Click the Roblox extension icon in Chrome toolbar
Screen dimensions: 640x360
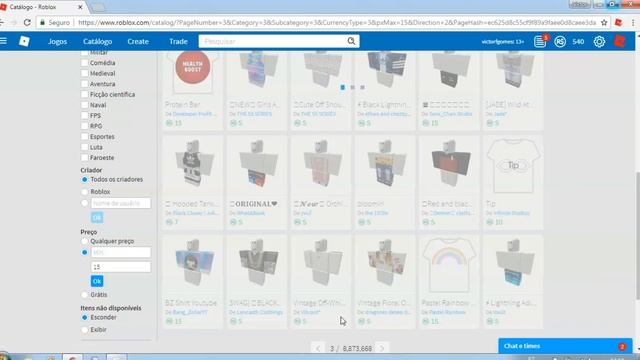coord(618,22)
